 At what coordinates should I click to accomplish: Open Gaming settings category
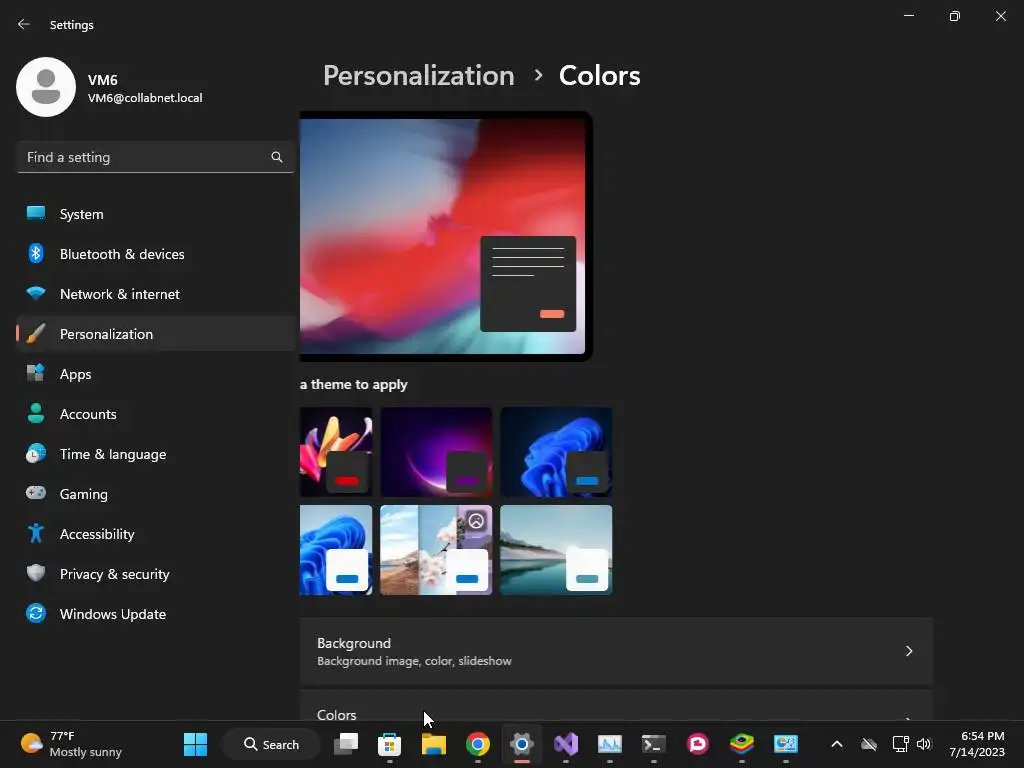pos(155,494)
